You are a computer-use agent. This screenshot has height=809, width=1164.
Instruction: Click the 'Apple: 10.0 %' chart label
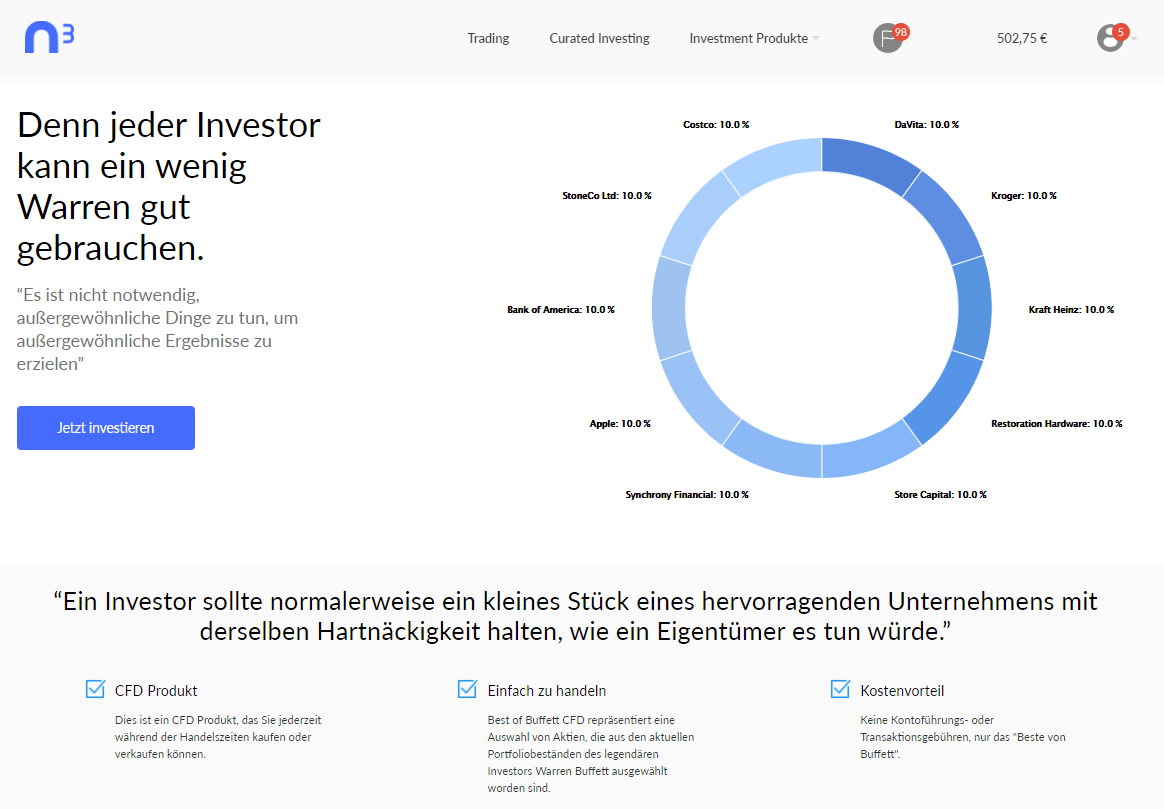(x=620, y=424)
